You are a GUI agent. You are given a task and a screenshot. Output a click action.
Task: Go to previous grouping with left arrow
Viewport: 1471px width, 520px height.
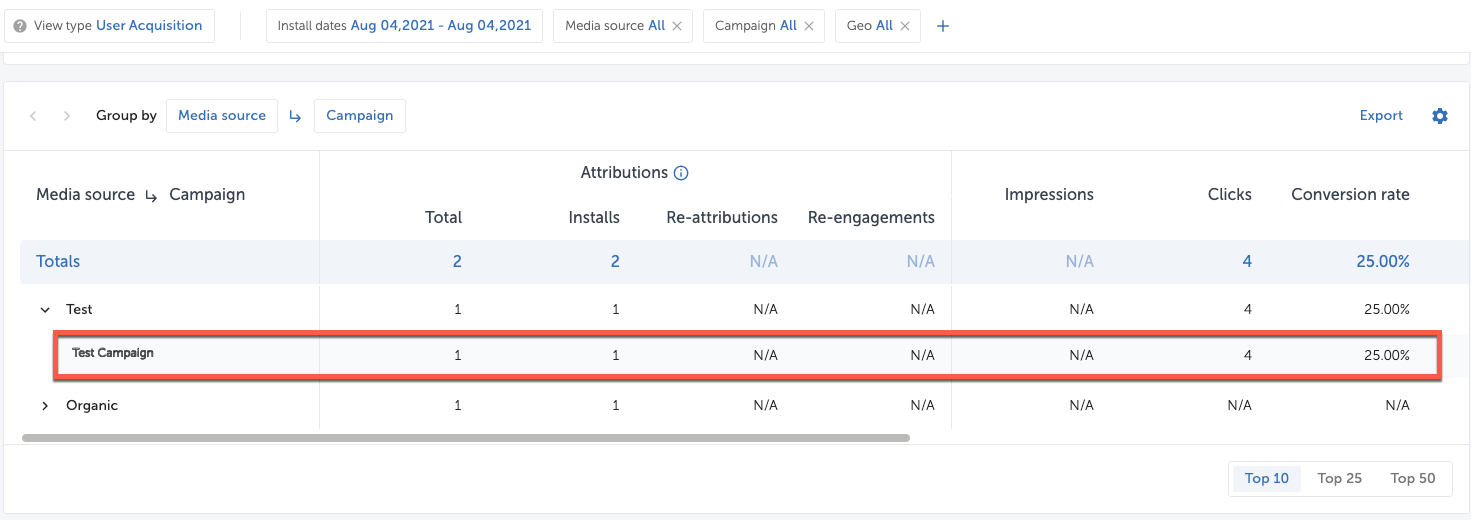click(33, 116)
